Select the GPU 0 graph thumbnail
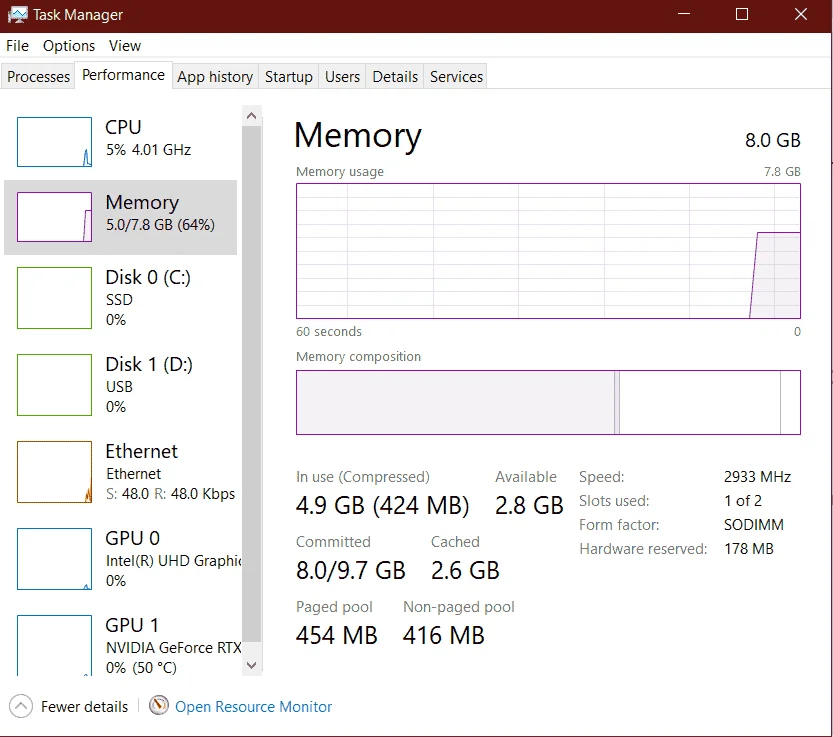 54,559
